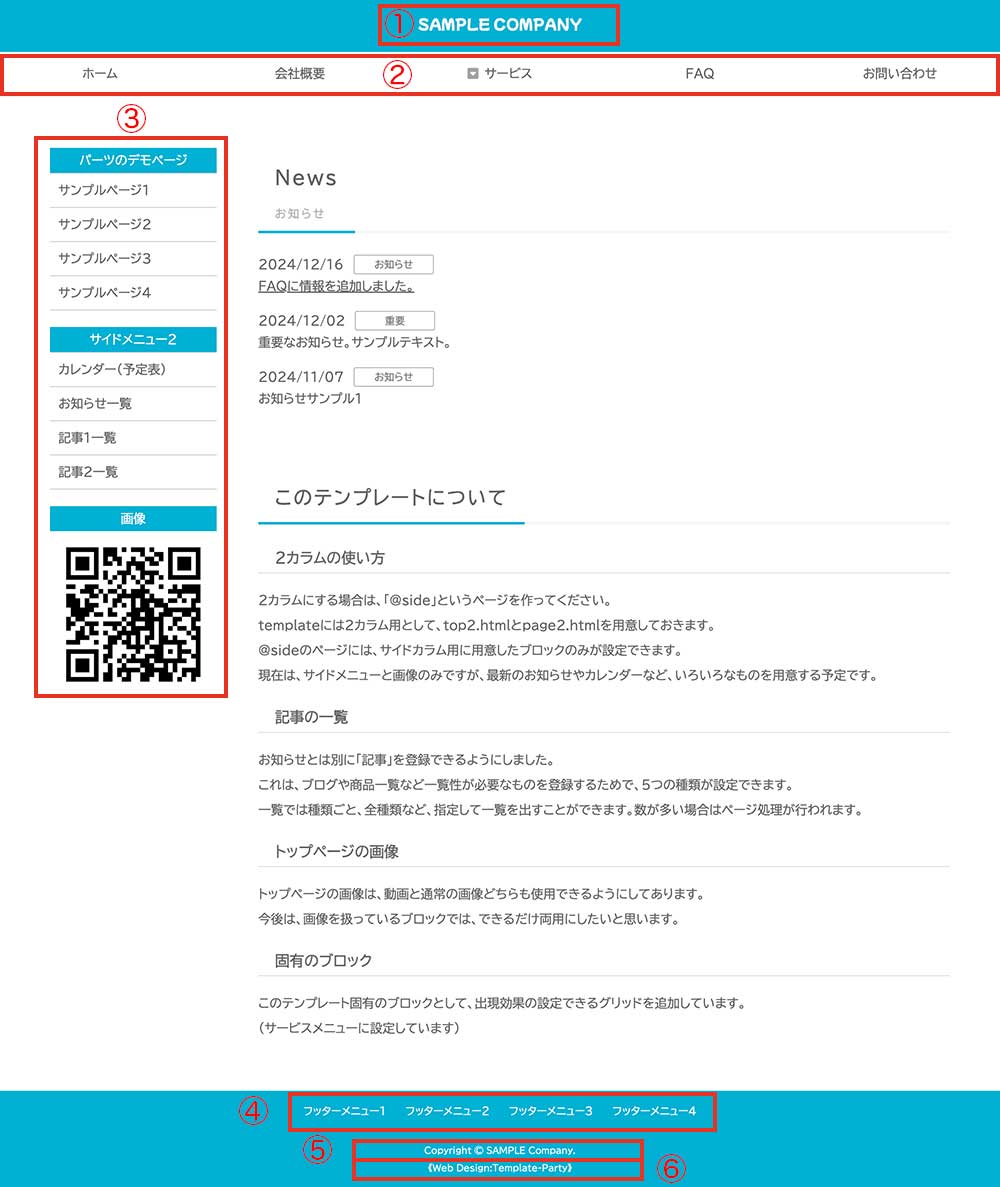Image resolution: width=1000 pixels, height=1187 pixels.
Task: Click the News heading
Action: point(306,177)
